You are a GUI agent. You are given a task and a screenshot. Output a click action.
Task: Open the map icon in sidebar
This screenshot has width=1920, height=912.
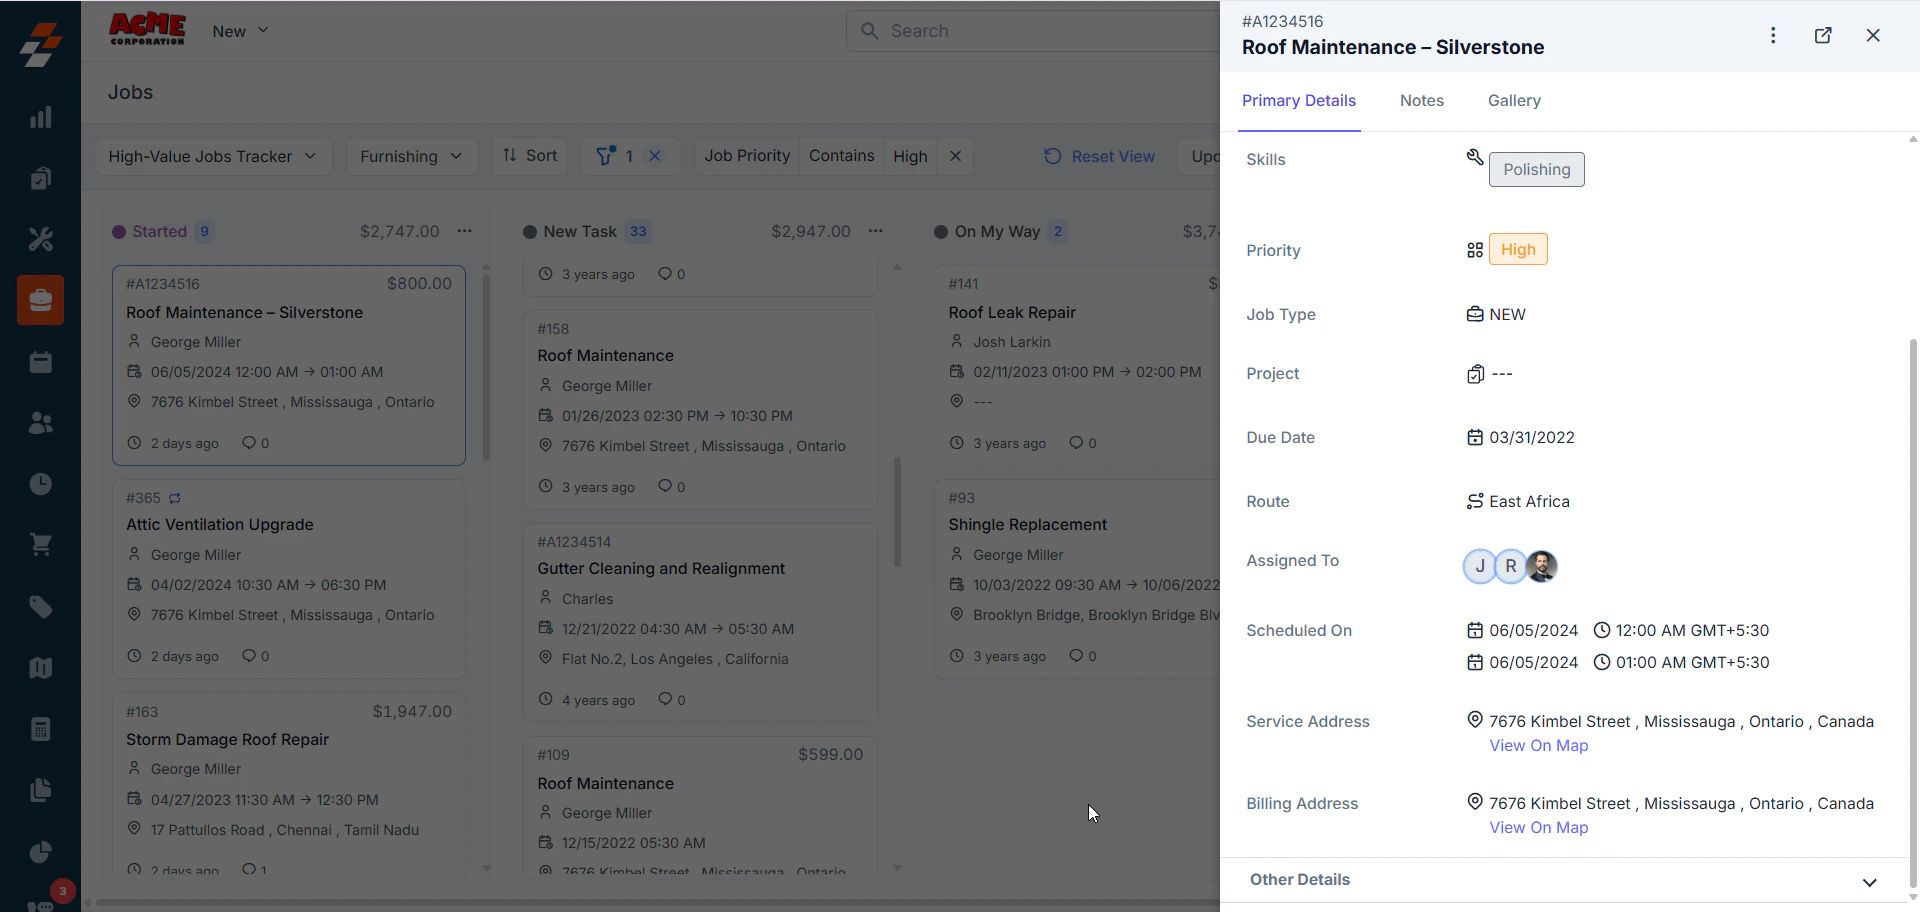tap(40, 668)
